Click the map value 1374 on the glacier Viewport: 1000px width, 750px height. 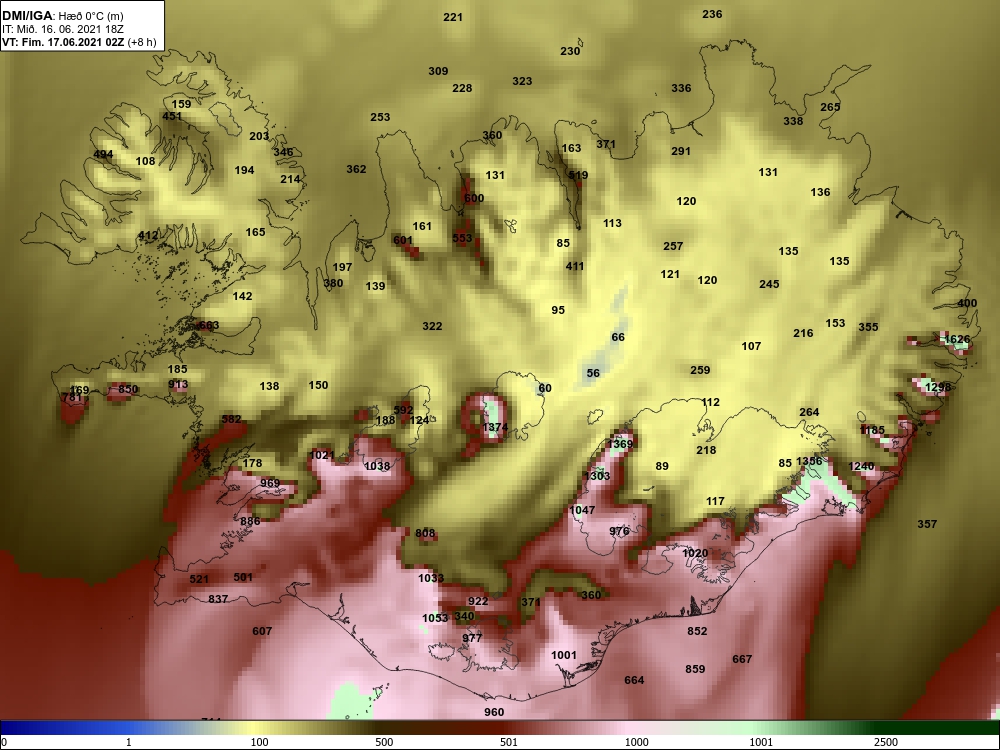coord(495,427)
